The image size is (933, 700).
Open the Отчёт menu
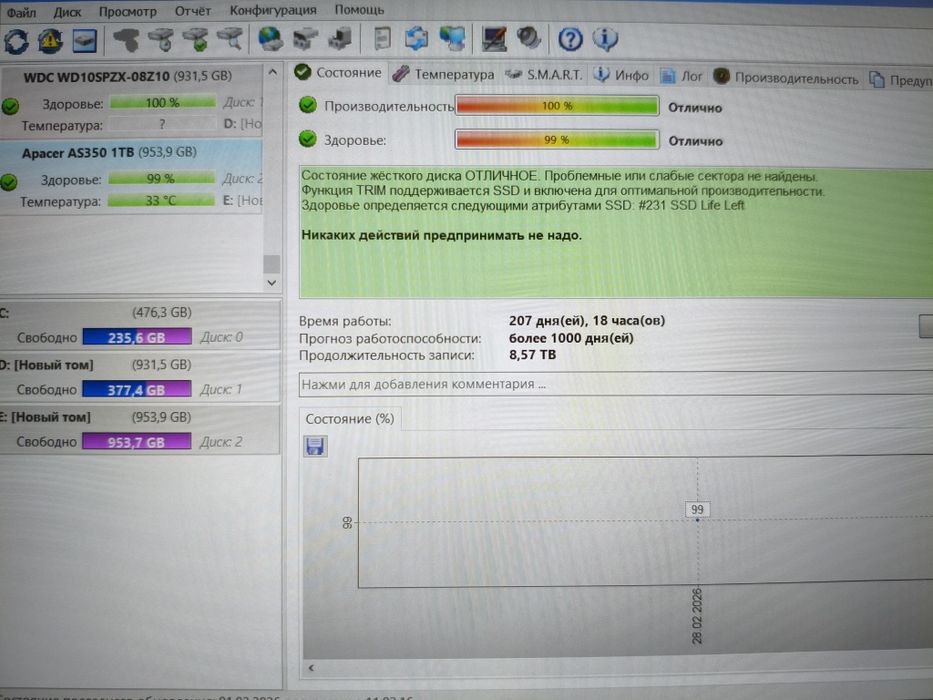point(193,11)
